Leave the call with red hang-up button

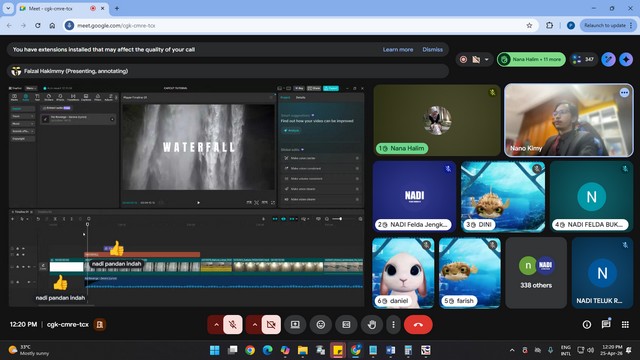[418, 324]
